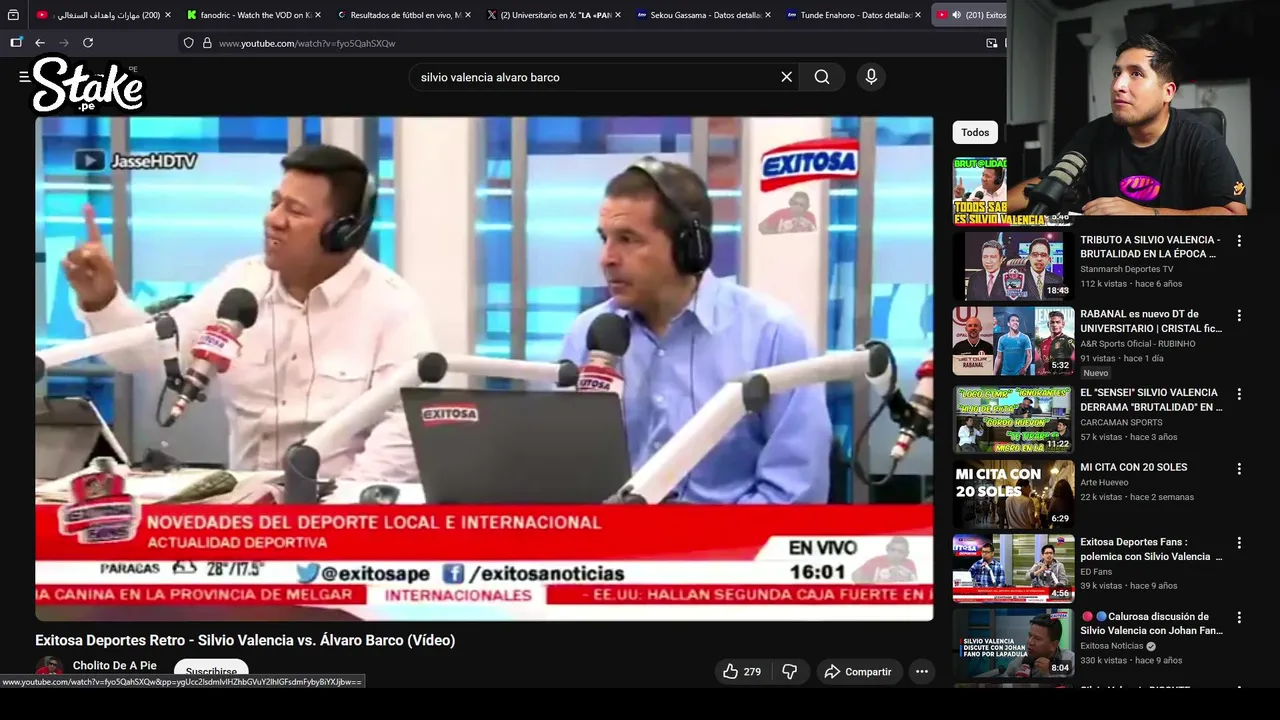Open options for TRIBUTO A SILVIO VALENCIA video
The width and height of the screenshot is (1280, 720).
pyautogui.click(x=1239, y=241)
